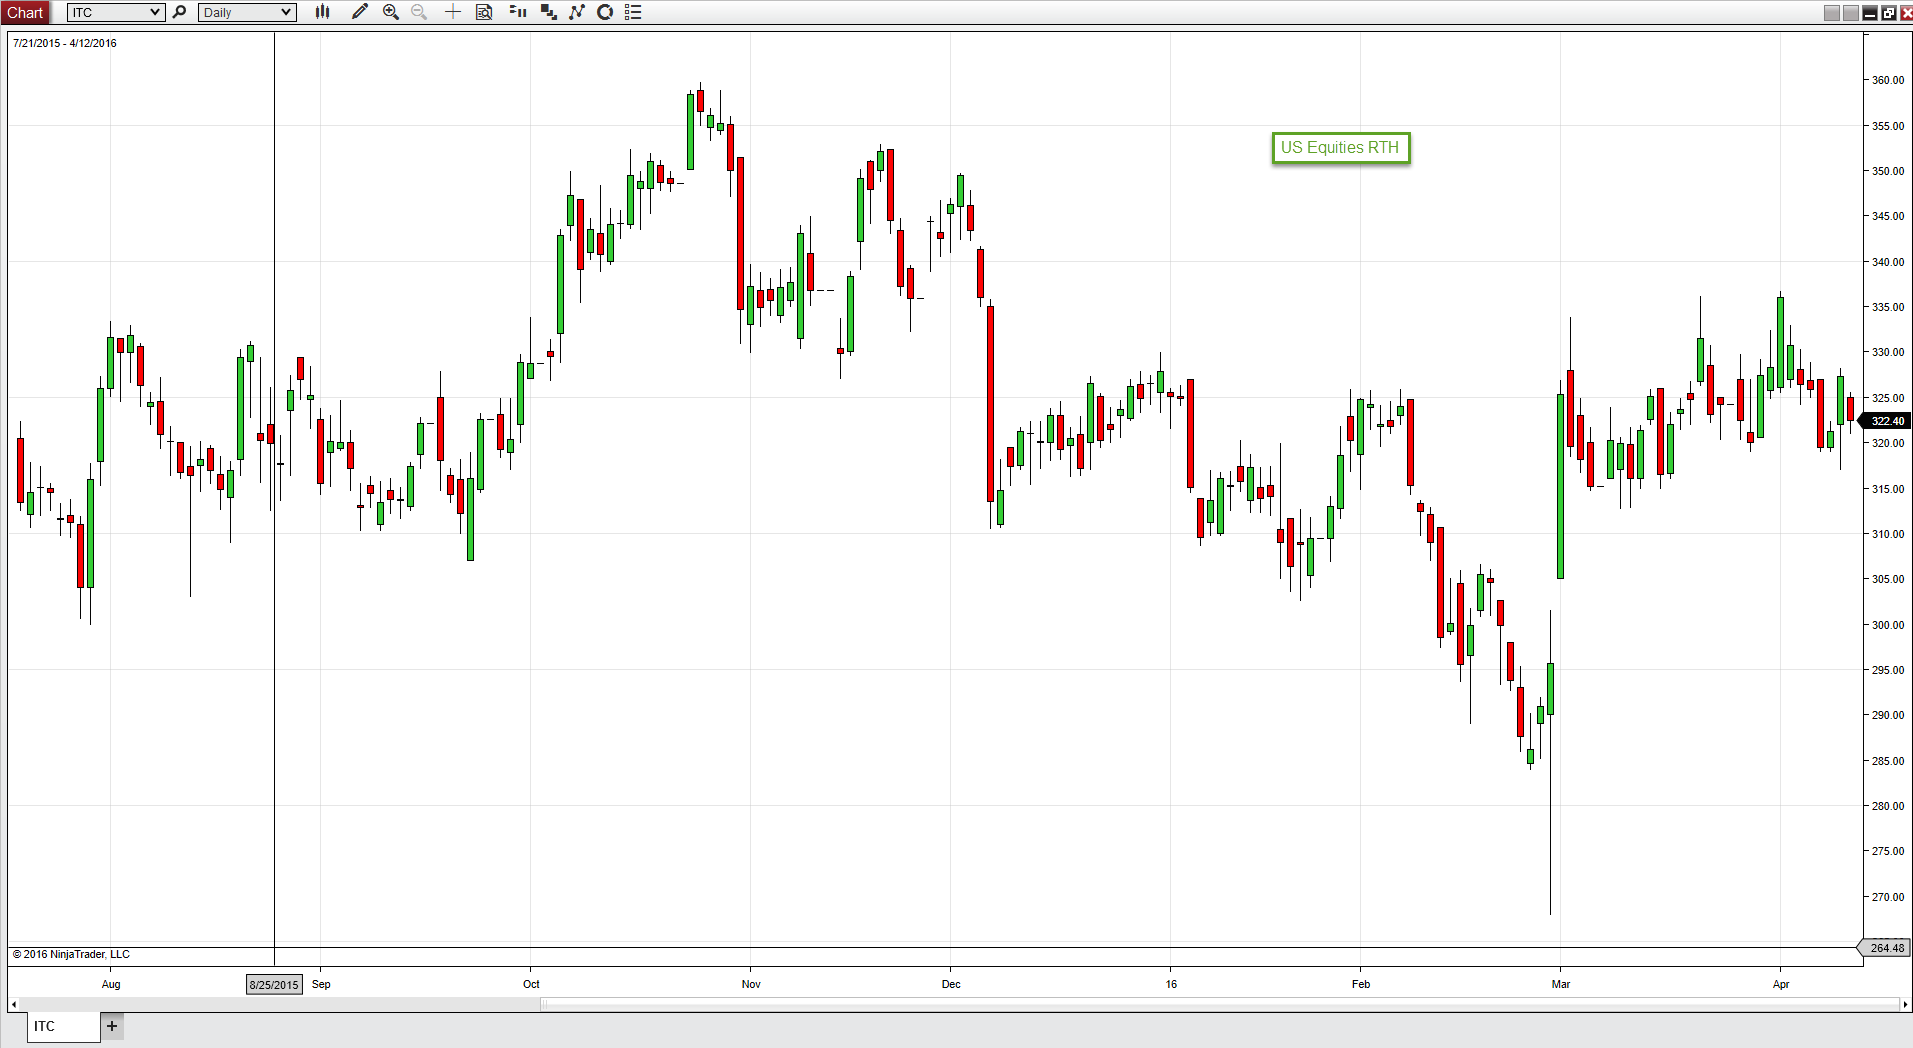Click the US Equities RTH label
The image size is (1913, 1048).
pyautogui.click(x=1340, y=148)
